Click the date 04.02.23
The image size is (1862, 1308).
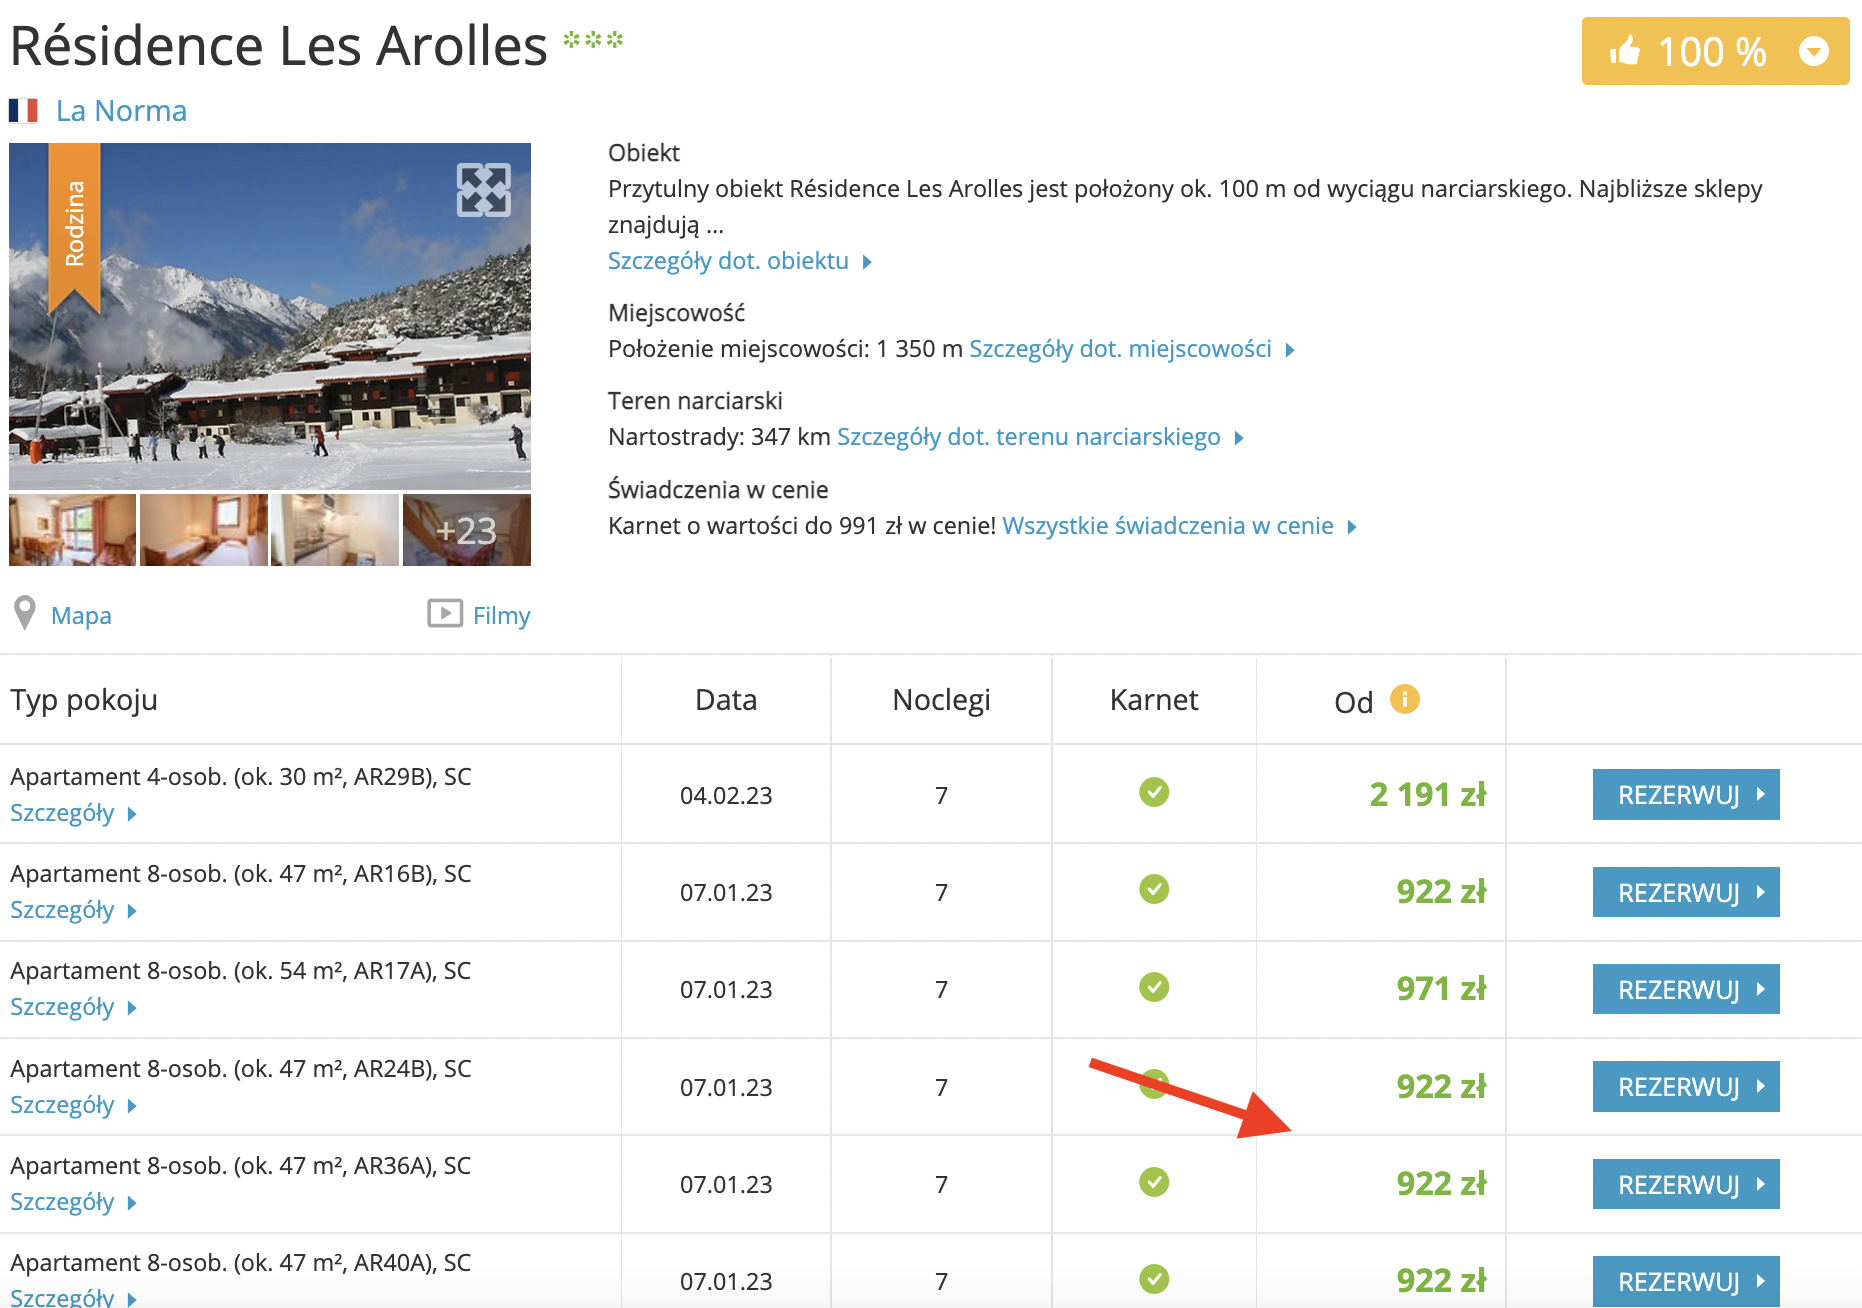click(726, 796)
